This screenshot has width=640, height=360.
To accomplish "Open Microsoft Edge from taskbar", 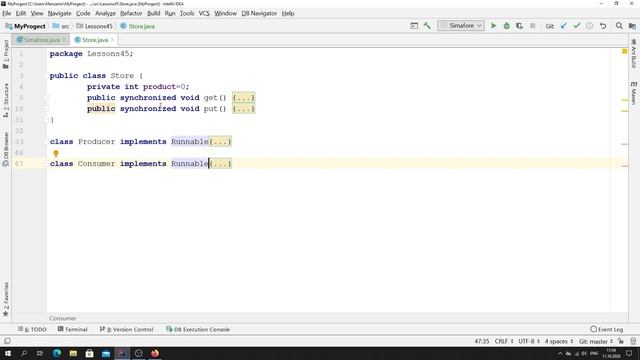I will coord(57,353).
